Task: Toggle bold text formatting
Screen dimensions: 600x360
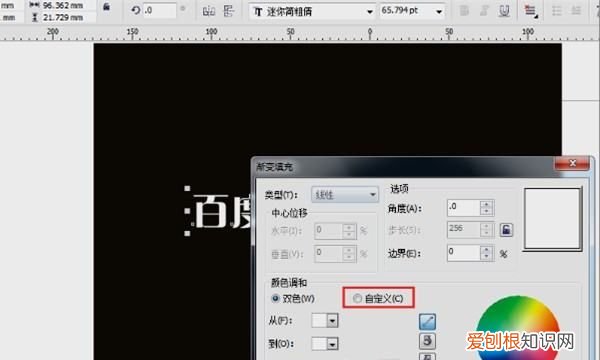Action: point(464,11)
